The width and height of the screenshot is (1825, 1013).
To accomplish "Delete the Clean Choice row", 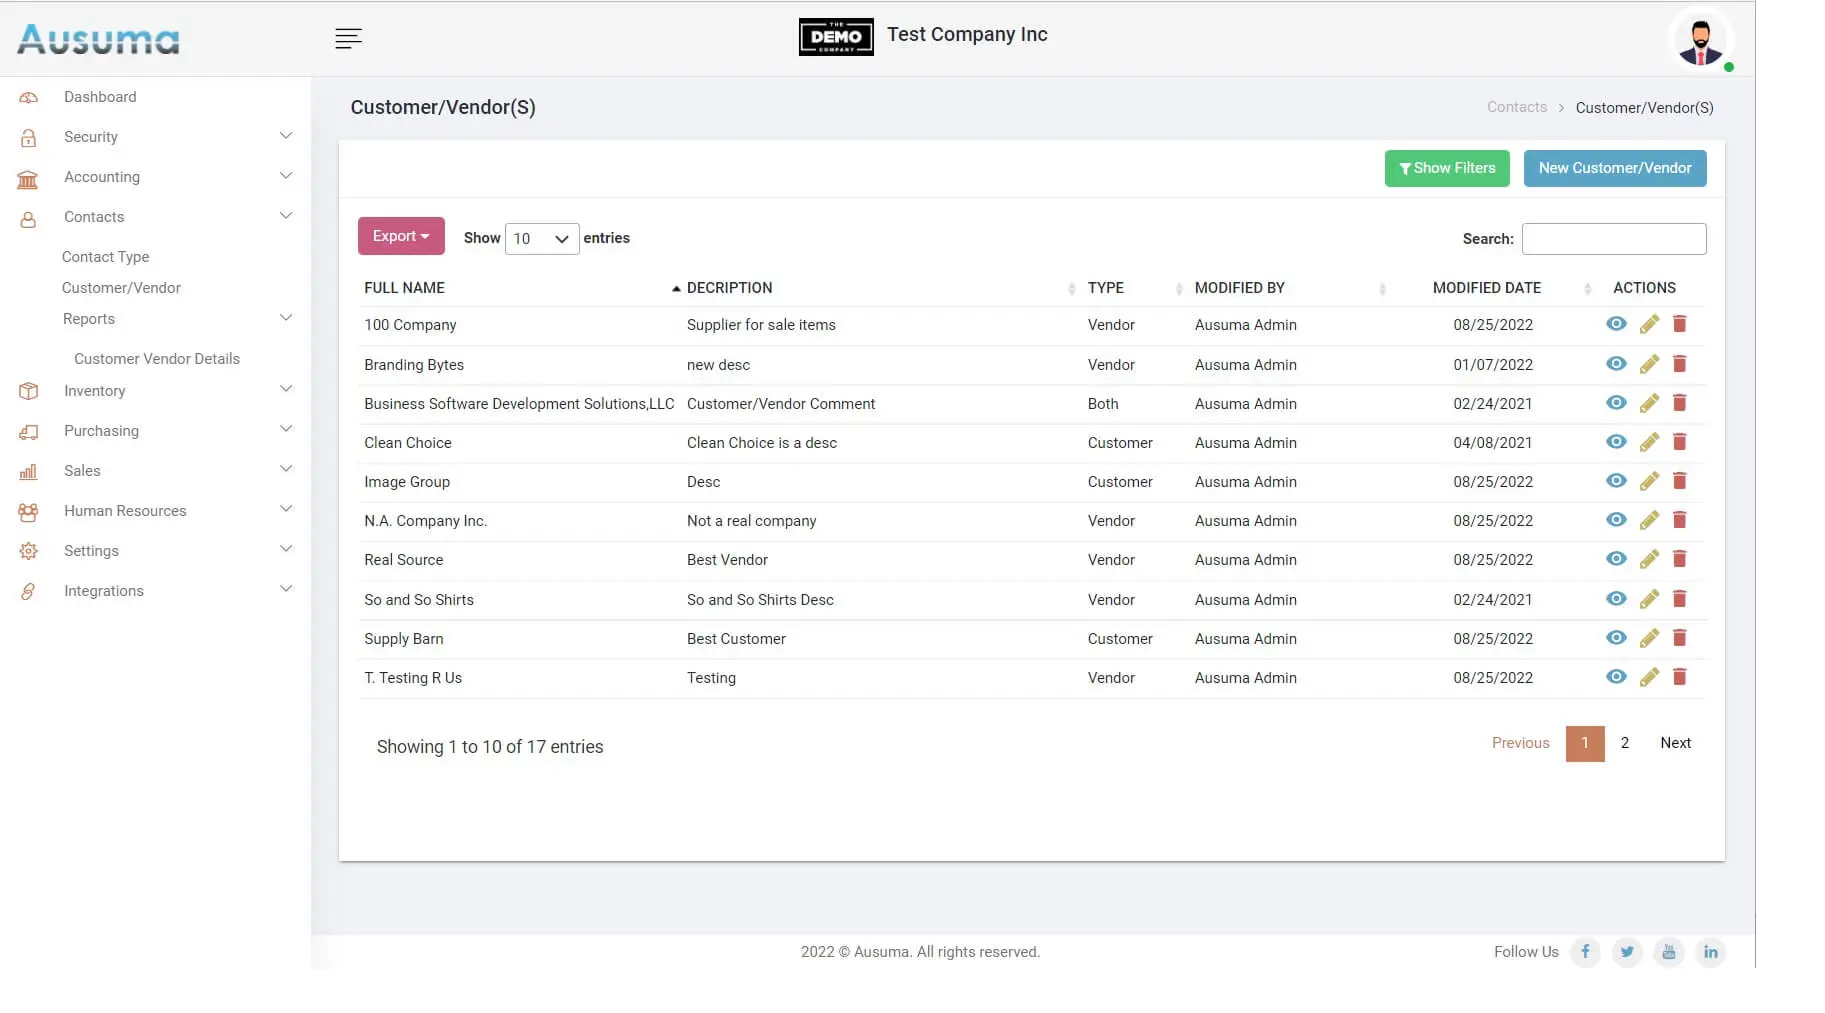I will [1679, 442].
